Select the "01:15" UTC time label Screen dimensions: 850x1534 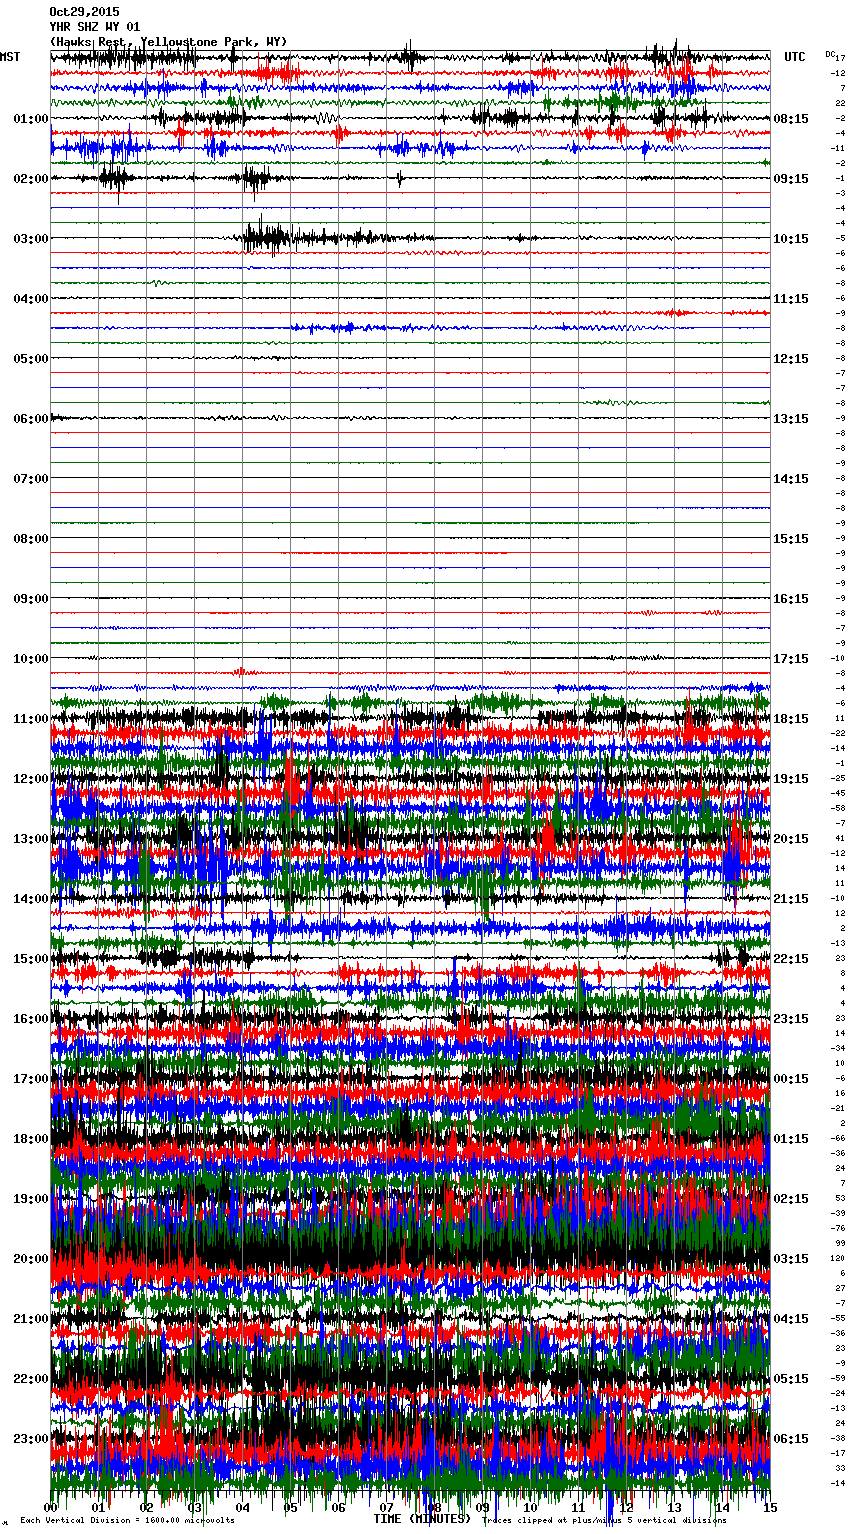(x=791, y=1139)
